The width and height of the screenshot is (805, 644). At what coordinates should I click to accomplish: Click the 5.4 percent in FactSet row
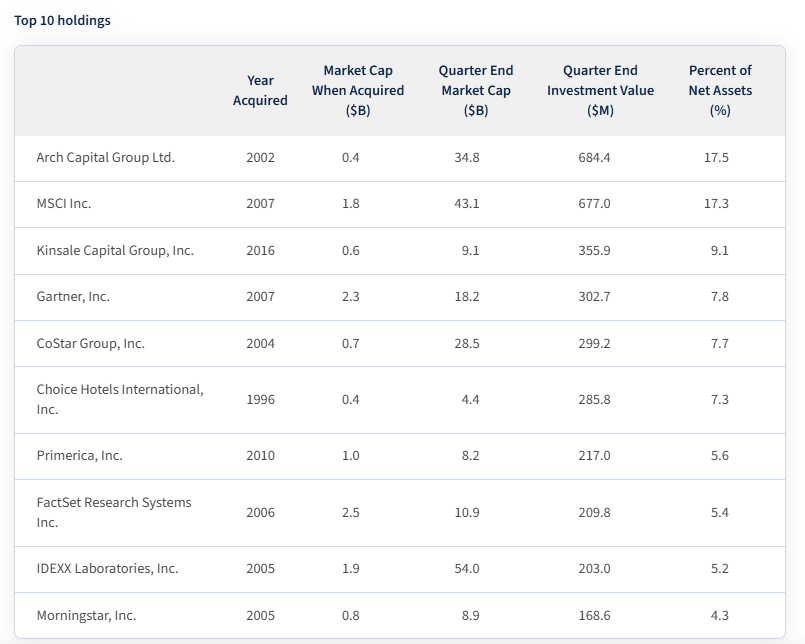(720, 513)
